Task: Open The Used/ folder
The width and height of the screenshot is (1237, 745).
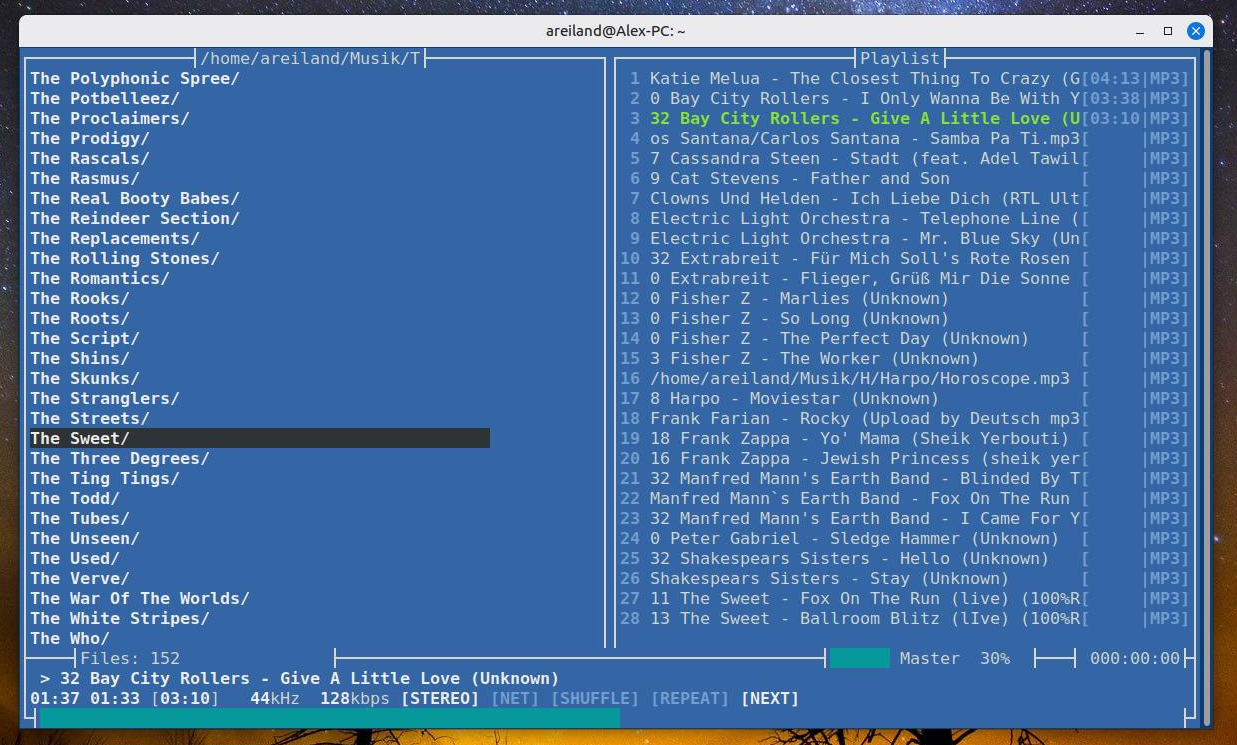Action: 75,558
